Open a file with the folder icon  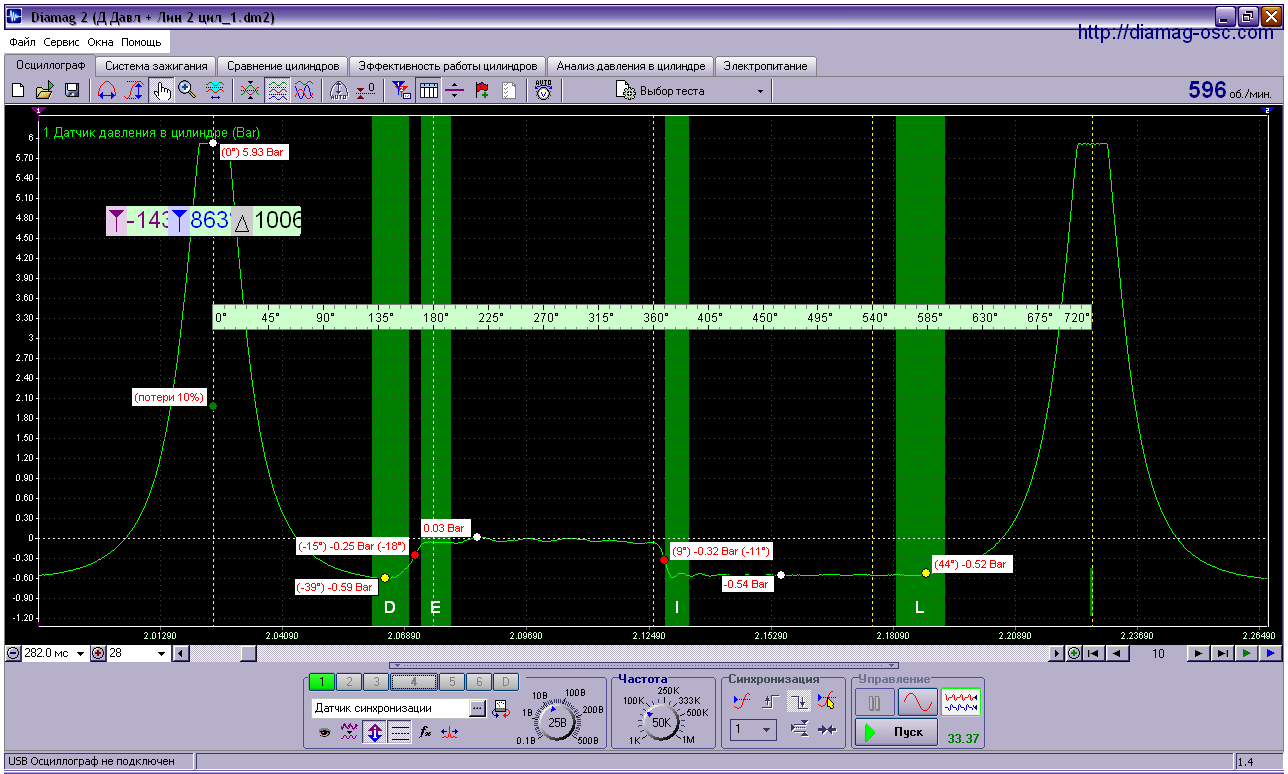coord(45,91)
